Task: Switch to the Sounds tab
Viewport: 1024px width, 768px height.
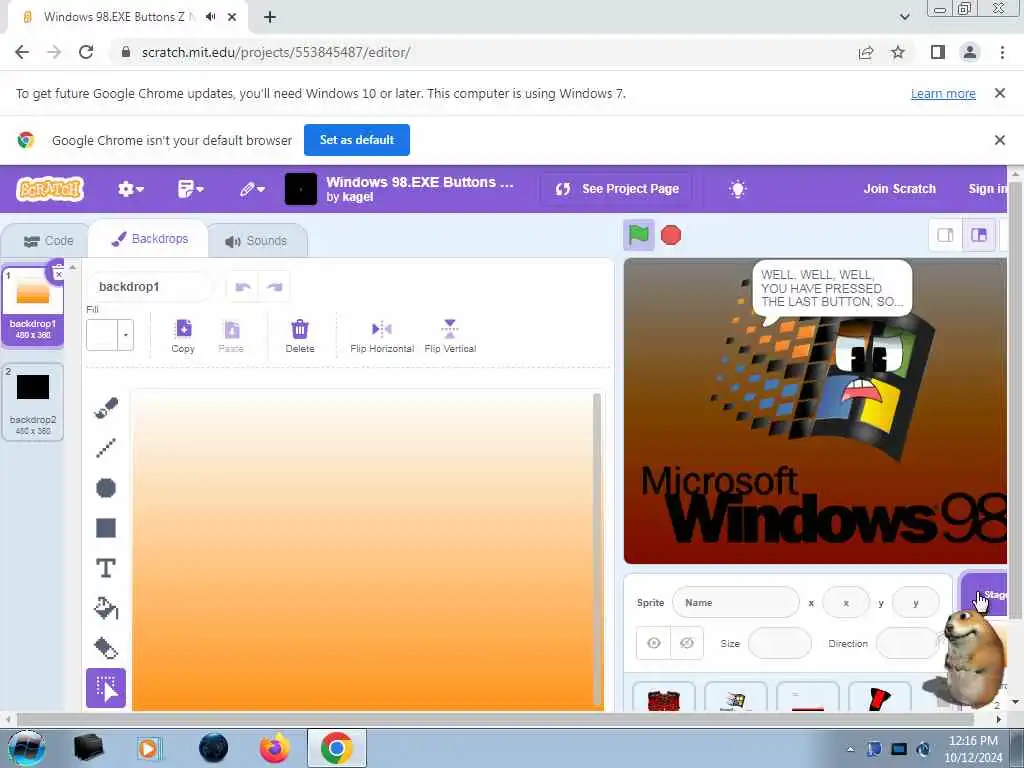Action: (257, 241)
